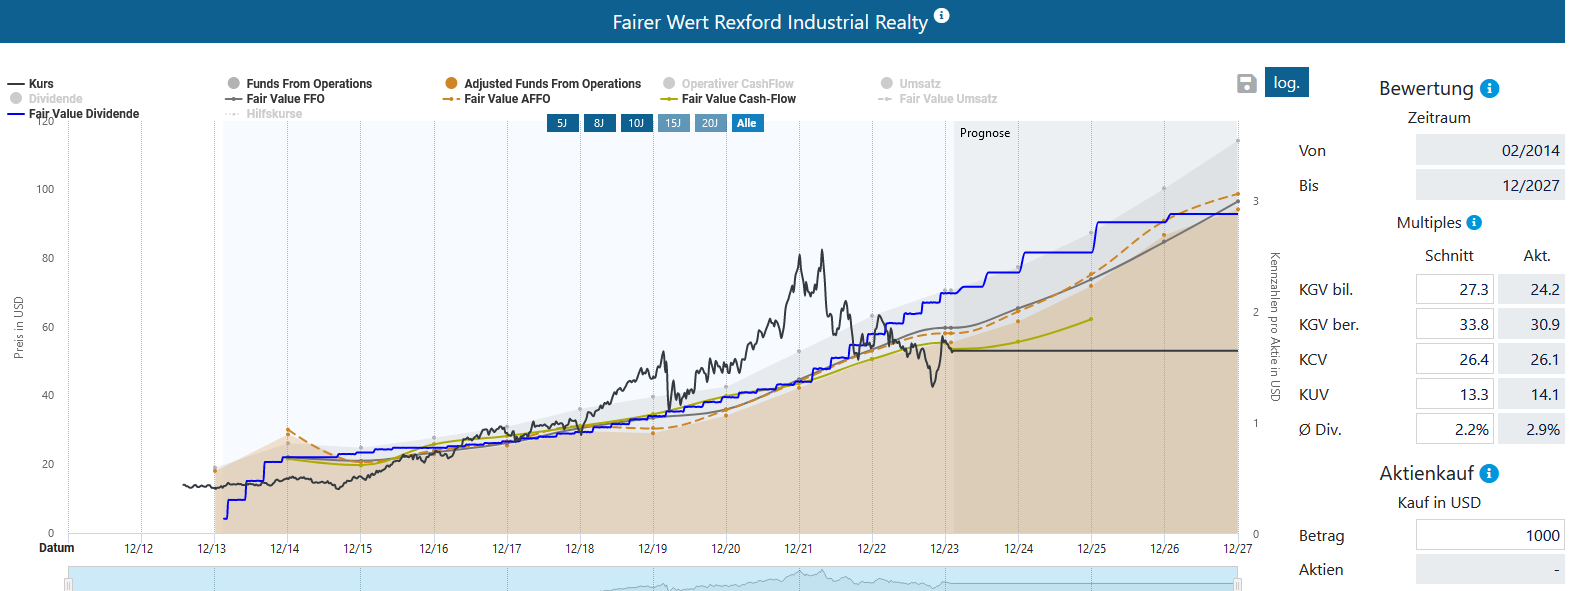
Task: Click the save chart disk icon
Action: click(x=1246, y=83)
